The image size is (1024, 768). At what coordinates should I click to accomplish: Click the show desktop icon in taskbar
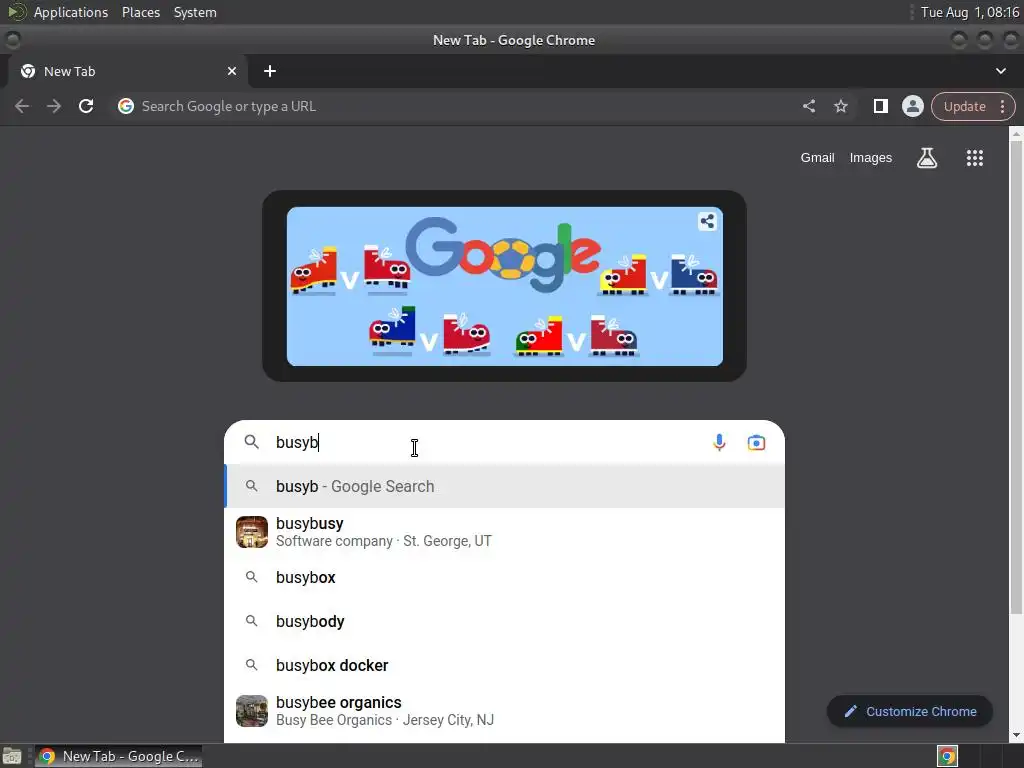click(12, 756)
